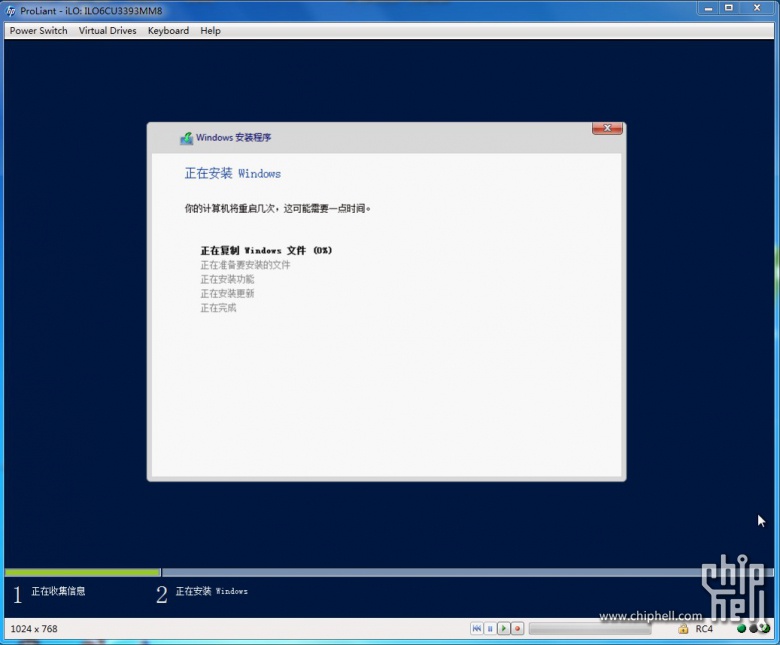Viewport: 780px width, 645px height.
Task: Click the HP logo in title bar
Action: pyautogui.click(x=10, y=11)
